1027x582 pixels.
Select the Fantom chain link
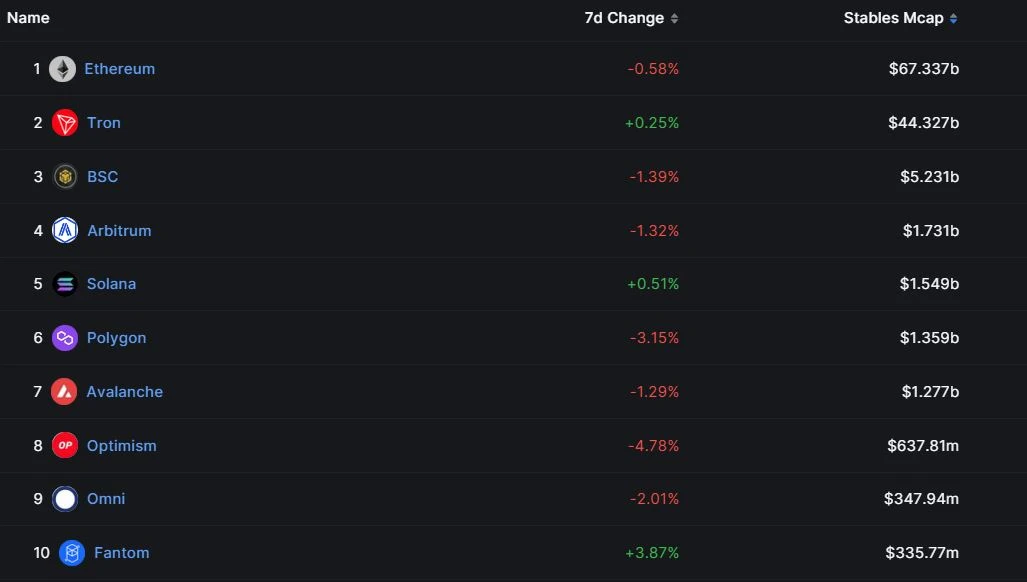[x=121, y=553]
